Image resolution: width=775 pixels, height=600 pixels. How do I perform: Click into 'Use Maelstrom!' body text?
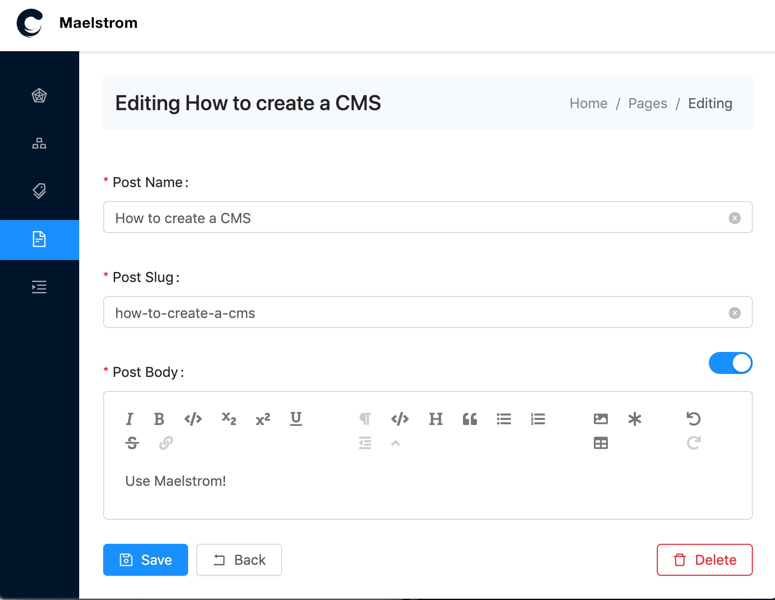[175, 481]
